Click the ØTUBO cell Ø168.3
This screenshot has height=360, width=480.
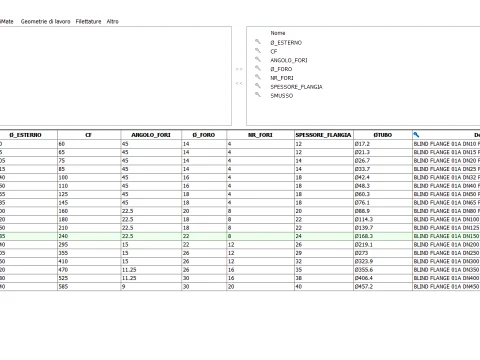pos(383,236)
